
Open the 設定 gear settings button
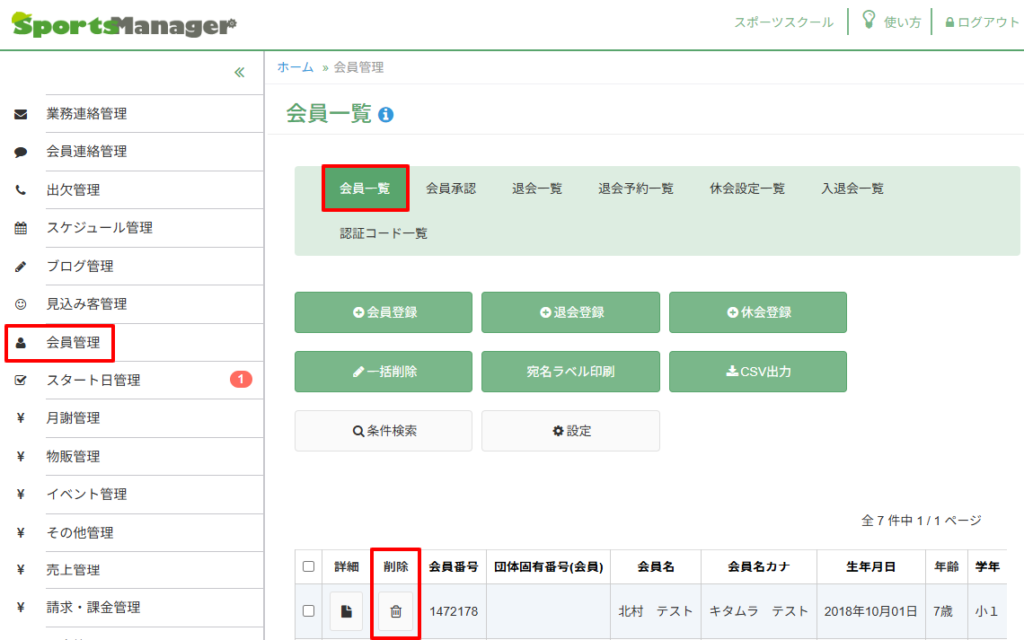(571, 431)
